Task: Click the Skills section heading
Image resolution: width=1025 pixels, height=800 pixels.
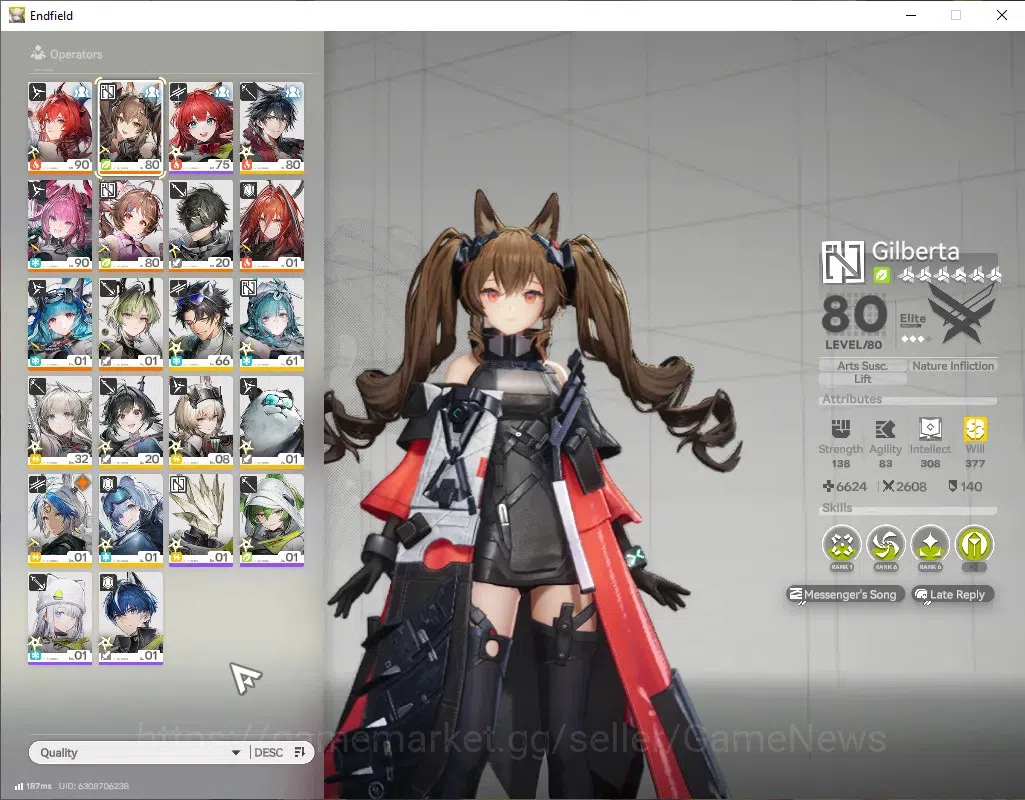Action: pos(837,507)
